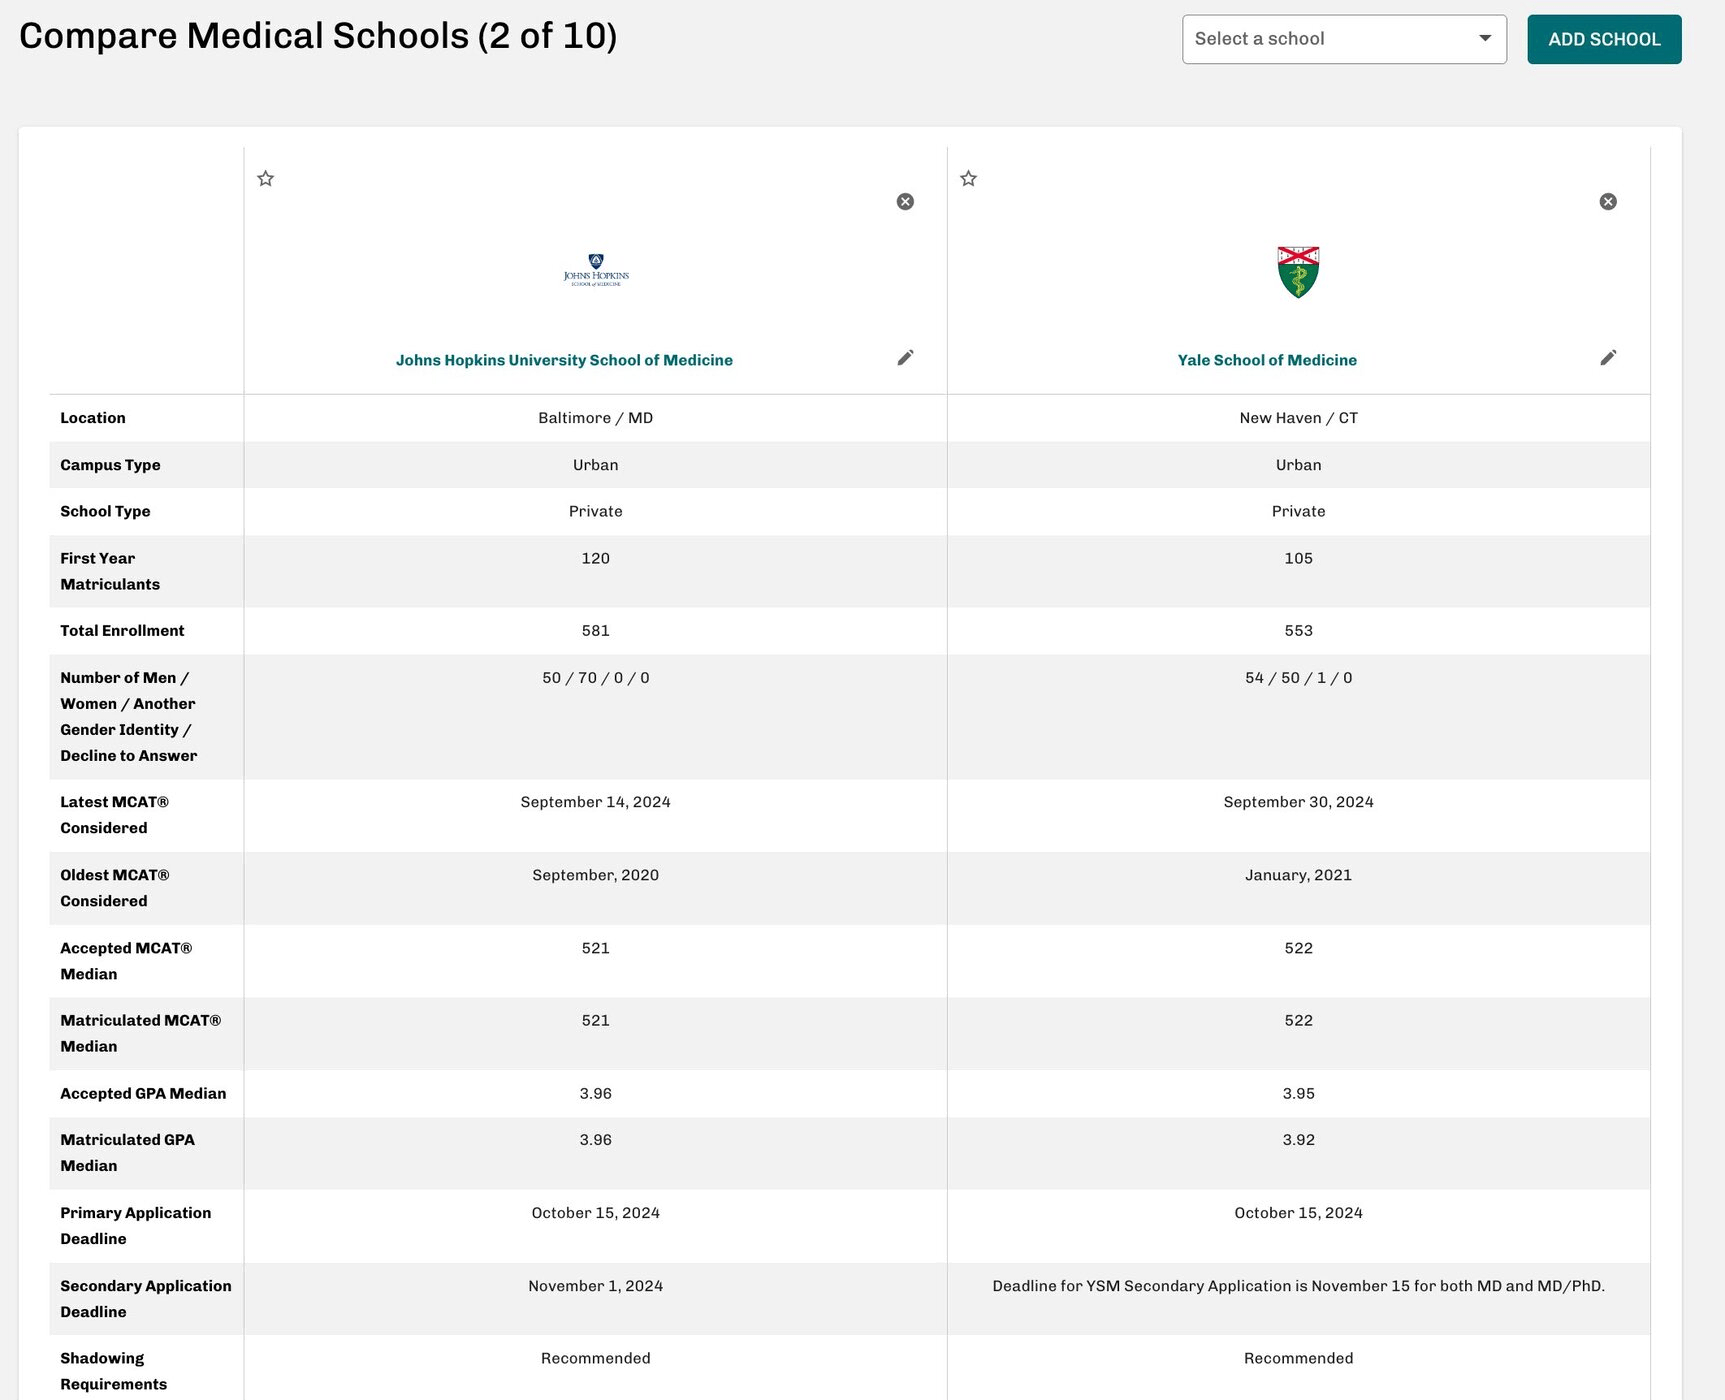Click the Yale School of Medicine crest logo
1725x1400 pixels.
click(1297, 271)
